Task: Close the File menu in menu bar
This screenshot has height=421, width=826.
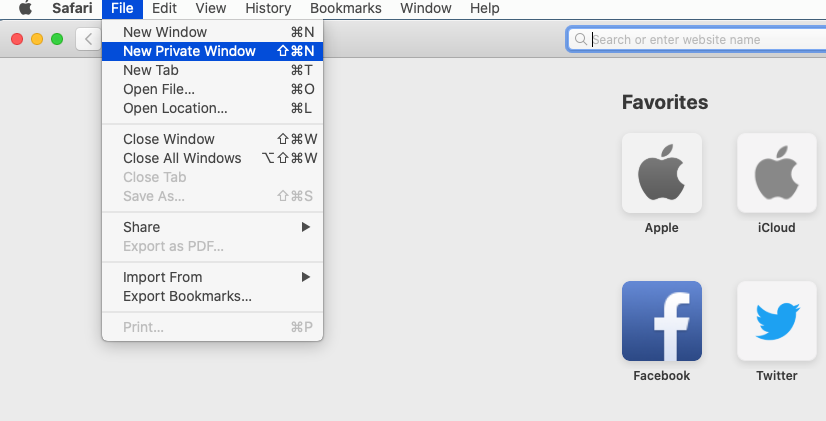Action: (122, 8)
